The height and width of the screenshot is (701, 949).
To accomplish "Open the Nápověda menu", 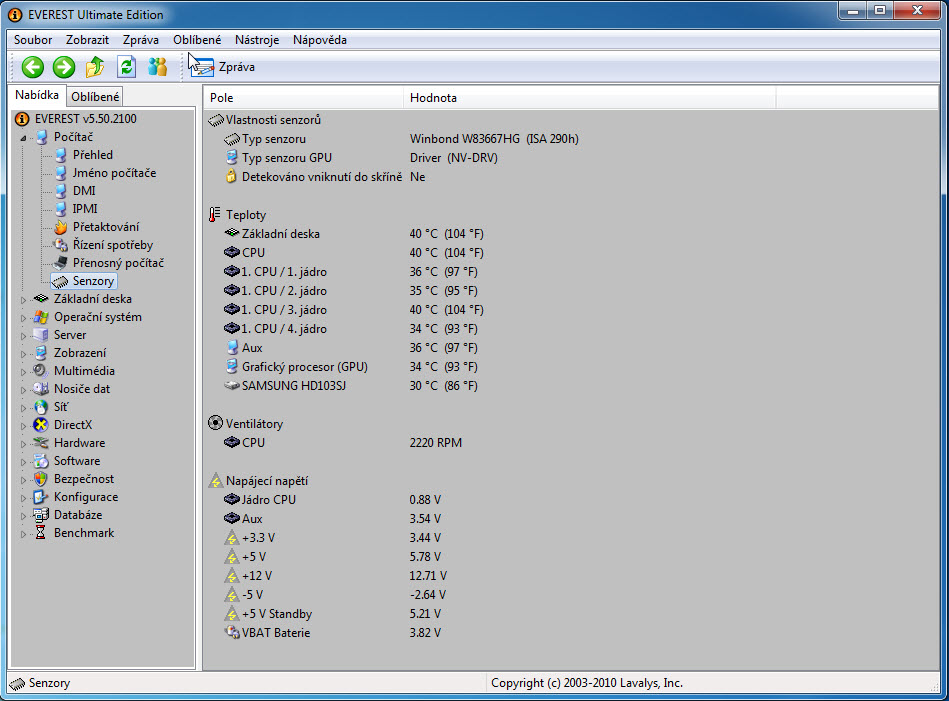I will 320,40.
